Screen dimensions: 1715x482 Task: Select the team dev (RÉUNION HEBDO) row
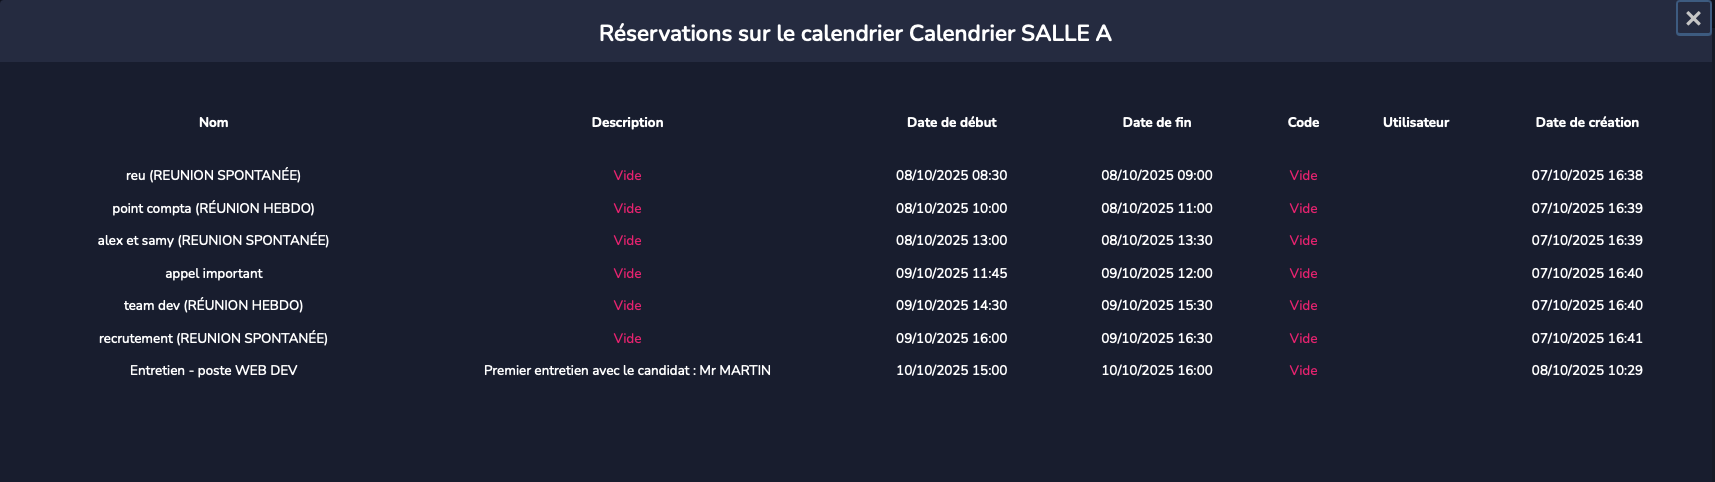click(x=213, y=305)
